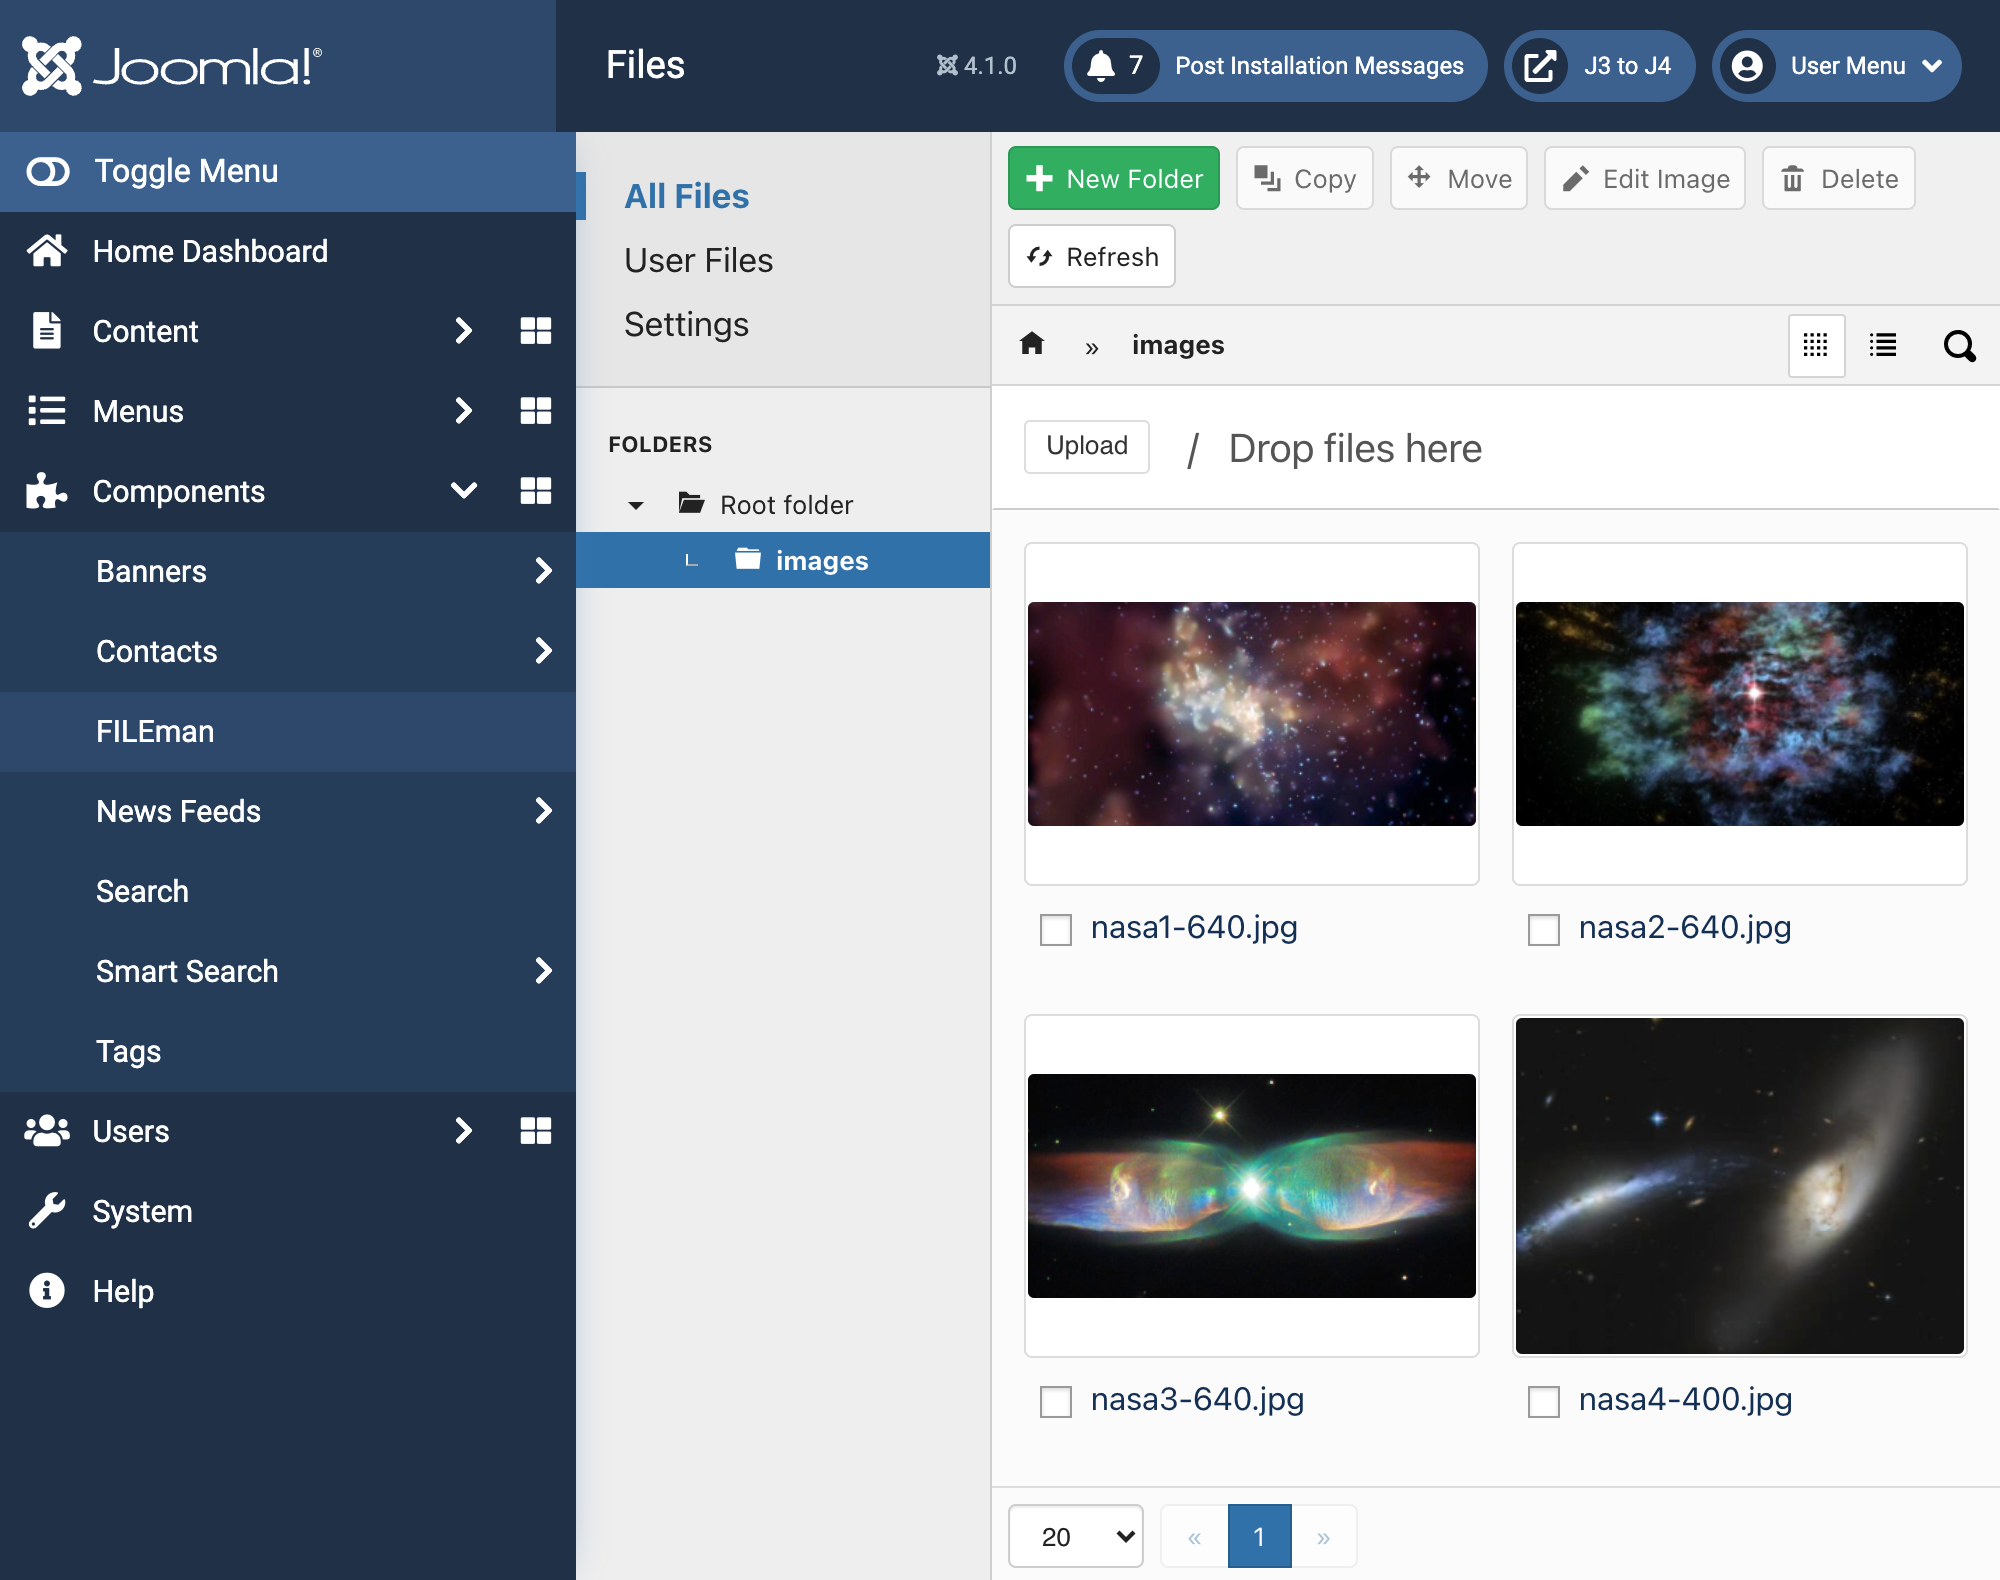
Task: Expand Banners submenu arrow
Action: 543,571
